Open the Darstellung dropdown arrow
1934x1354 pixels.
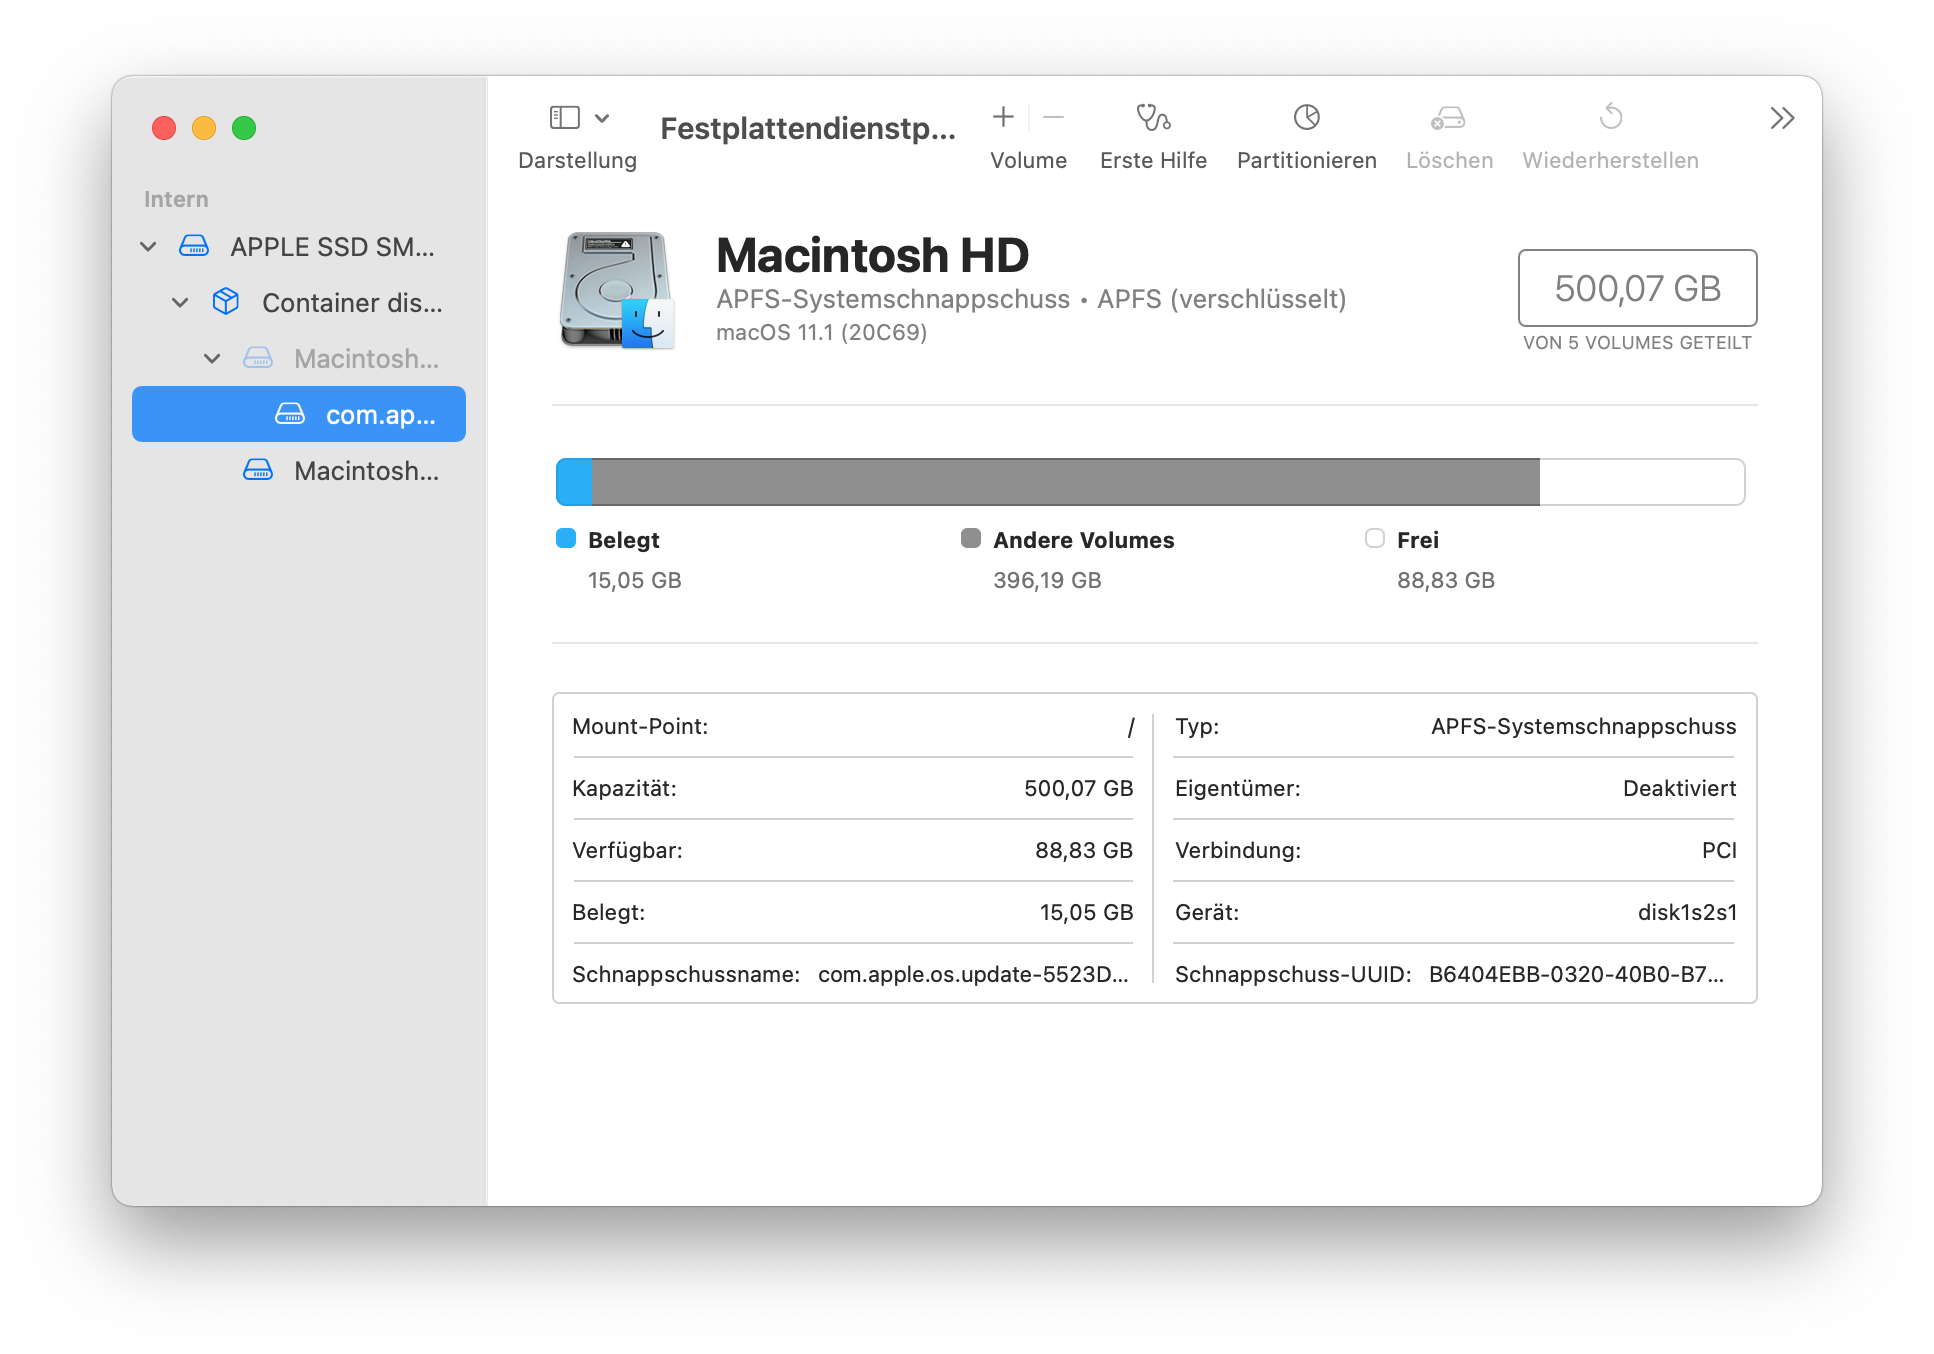[x=602, y=118]
